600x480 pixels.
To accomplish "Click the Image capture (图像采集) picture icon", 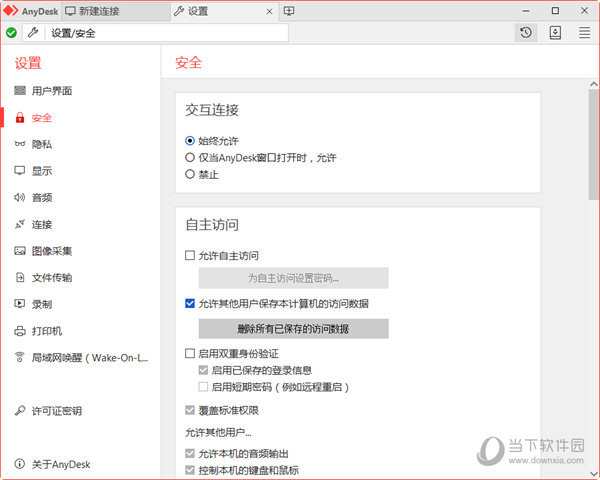I will tap(20, 251).
